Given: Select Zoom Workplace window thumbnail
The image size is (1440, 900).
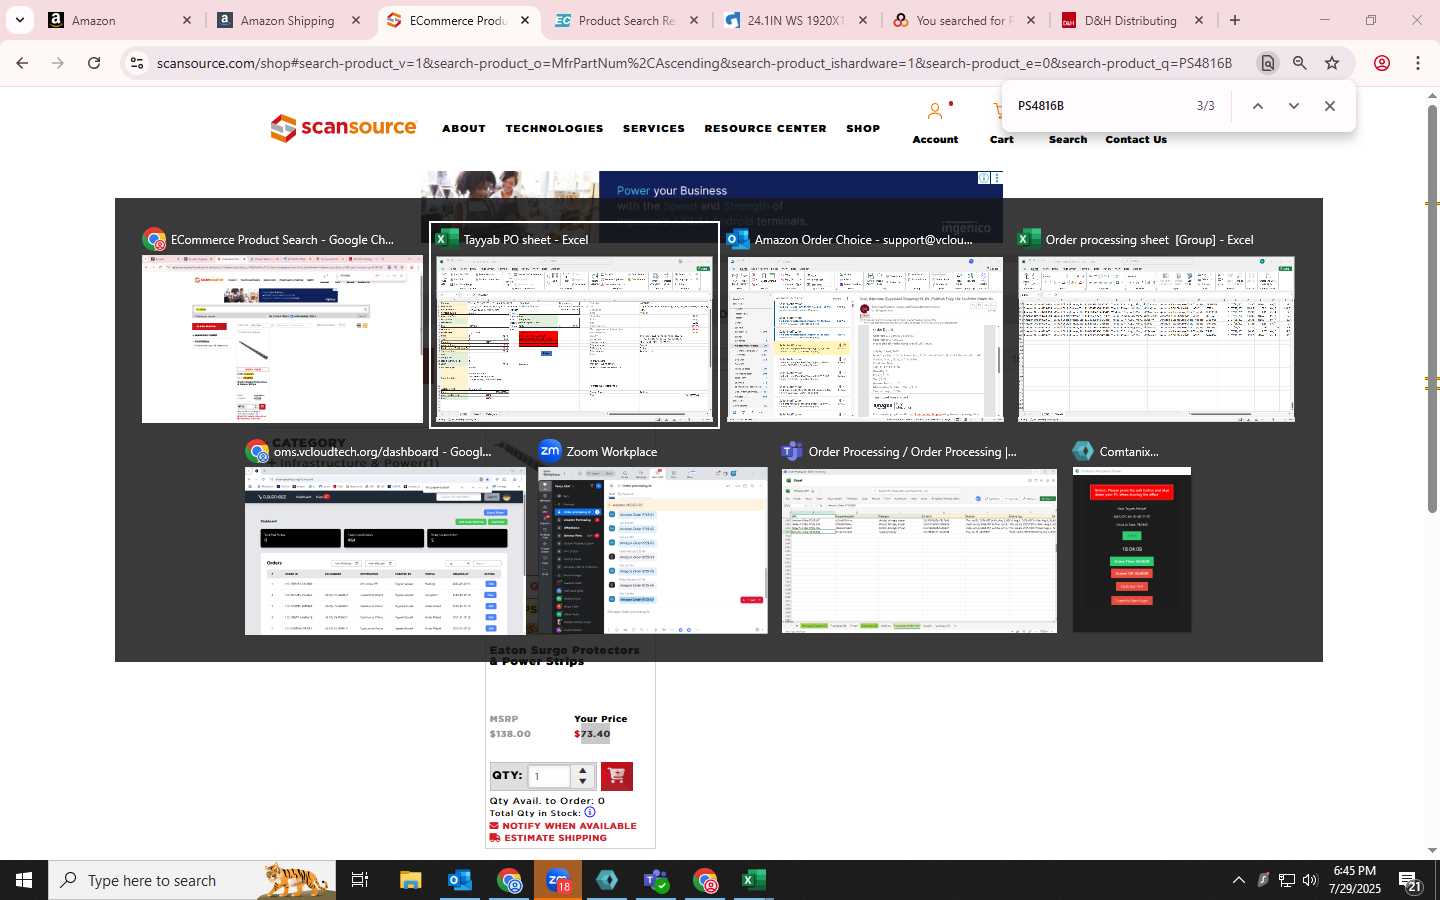Looking at the screenshot, I should point(653,551).
